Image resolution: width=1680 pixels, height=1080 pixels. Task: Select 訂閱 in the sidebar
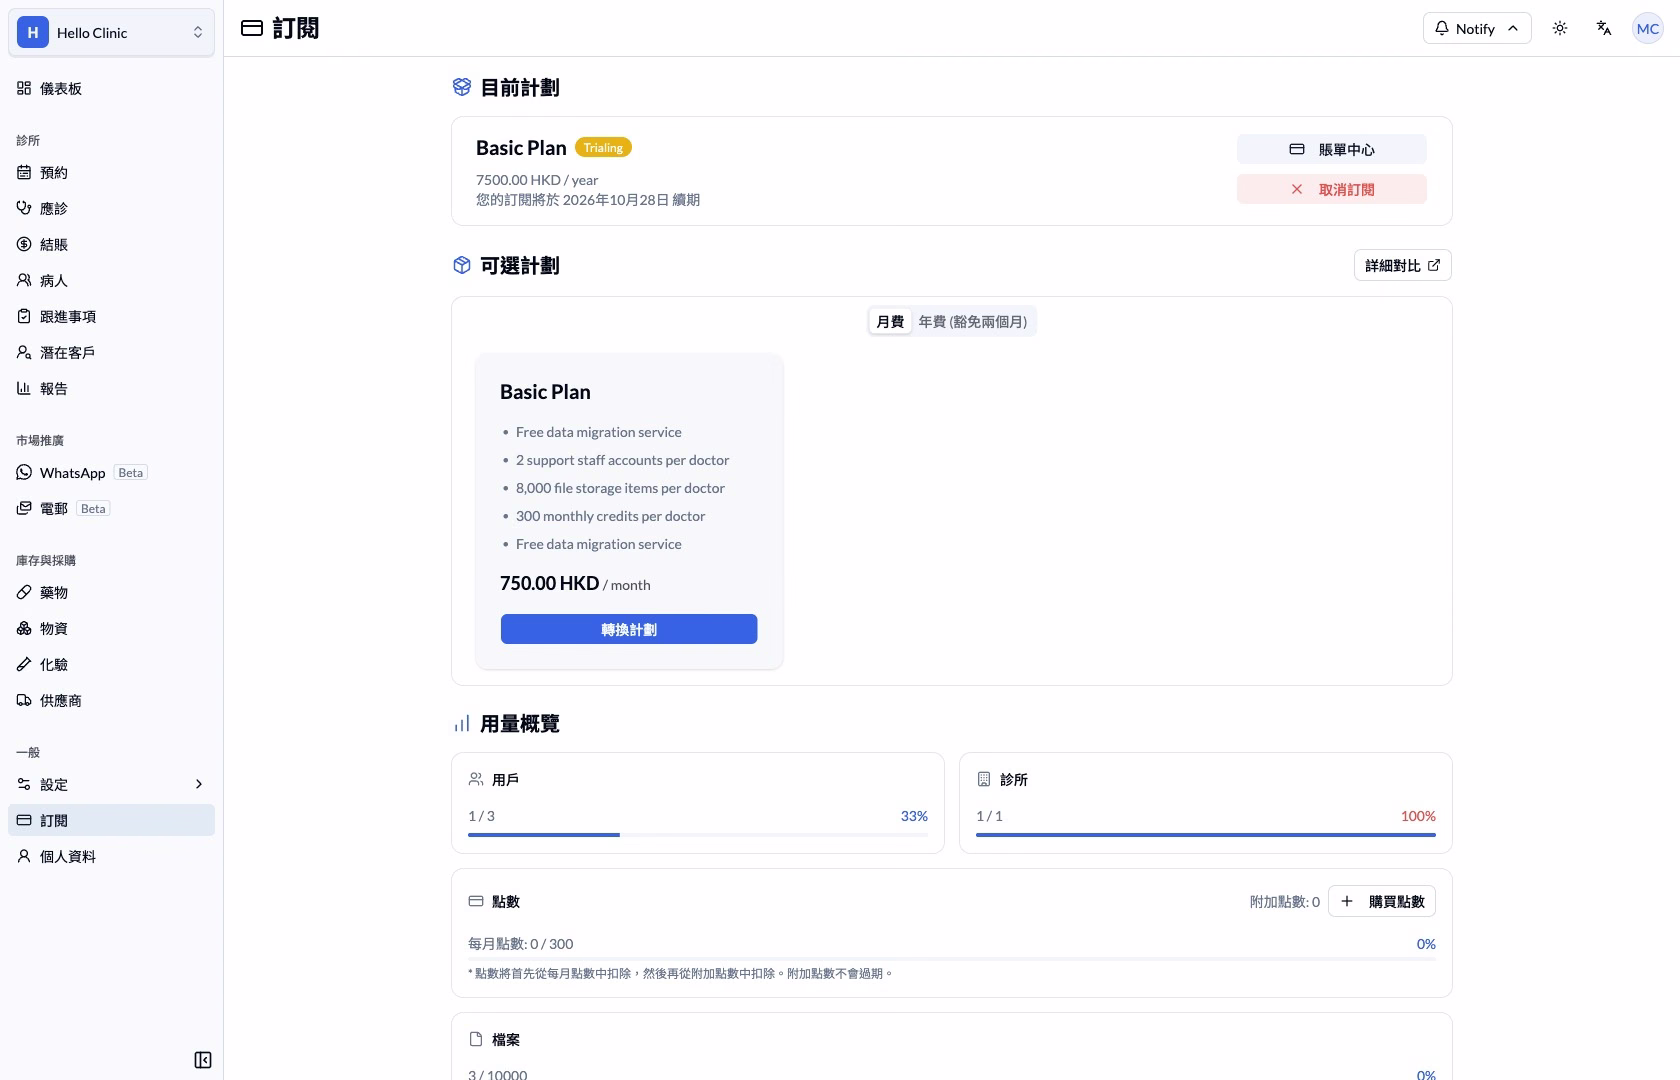click(111, 820)
